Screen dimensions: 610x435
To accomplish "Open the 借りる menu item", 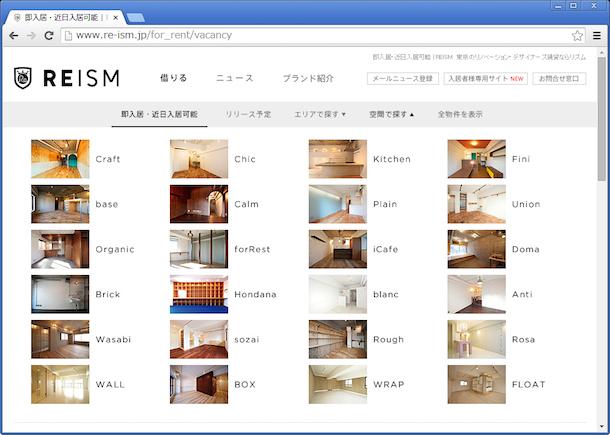I will tap(174, 78).
